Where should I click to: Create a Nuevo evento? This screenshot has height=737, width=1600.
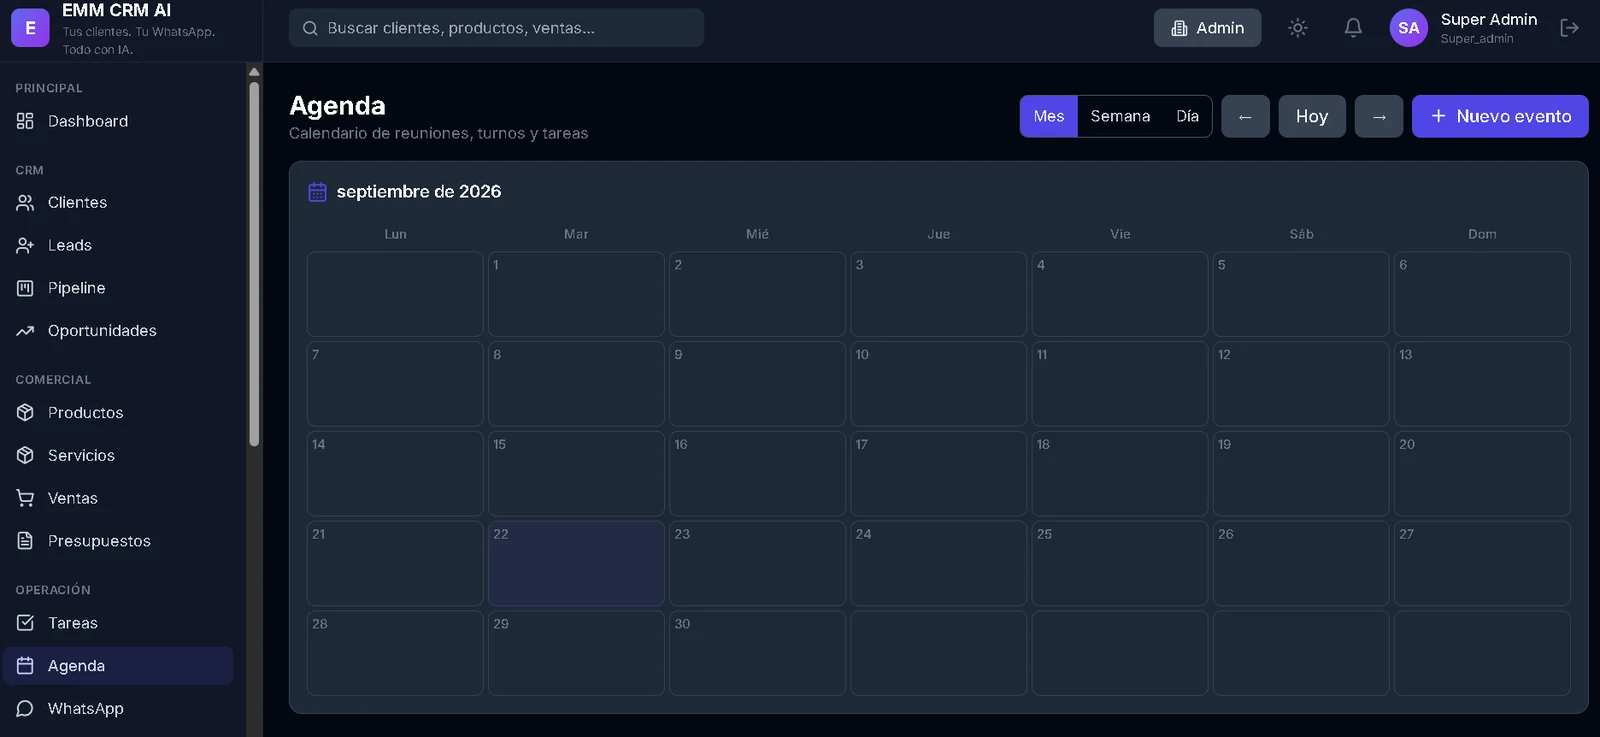[x=1500, y=117]
